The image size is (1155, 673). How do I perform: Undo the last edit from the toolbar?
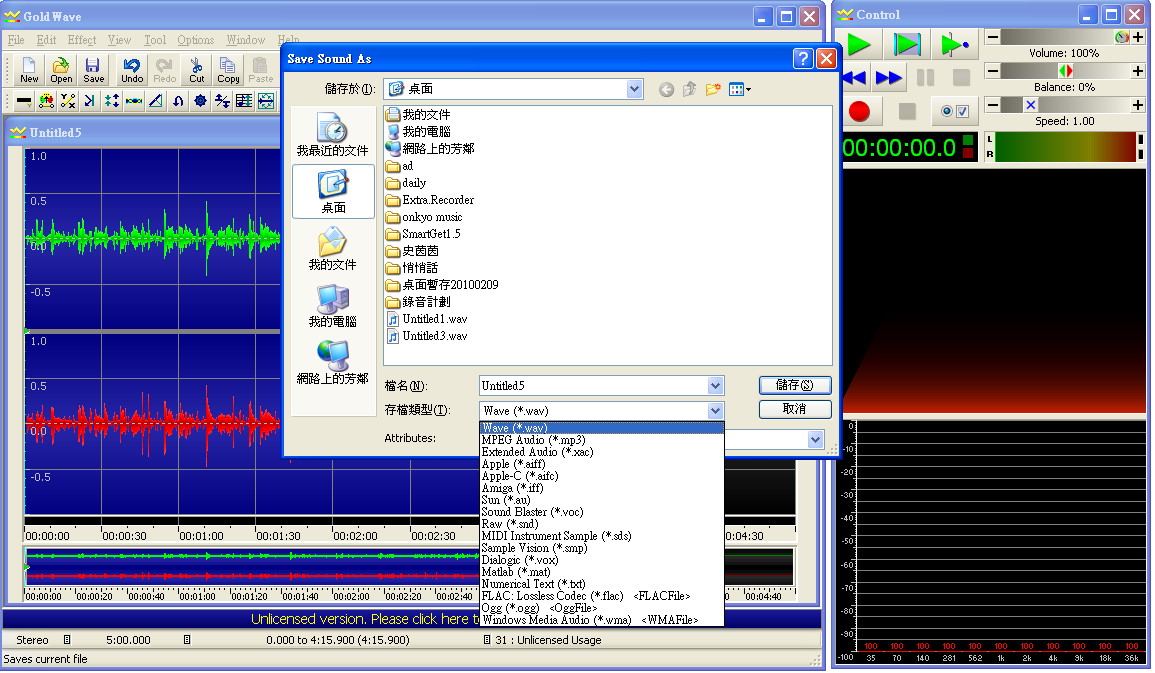[x=132, y=71]
